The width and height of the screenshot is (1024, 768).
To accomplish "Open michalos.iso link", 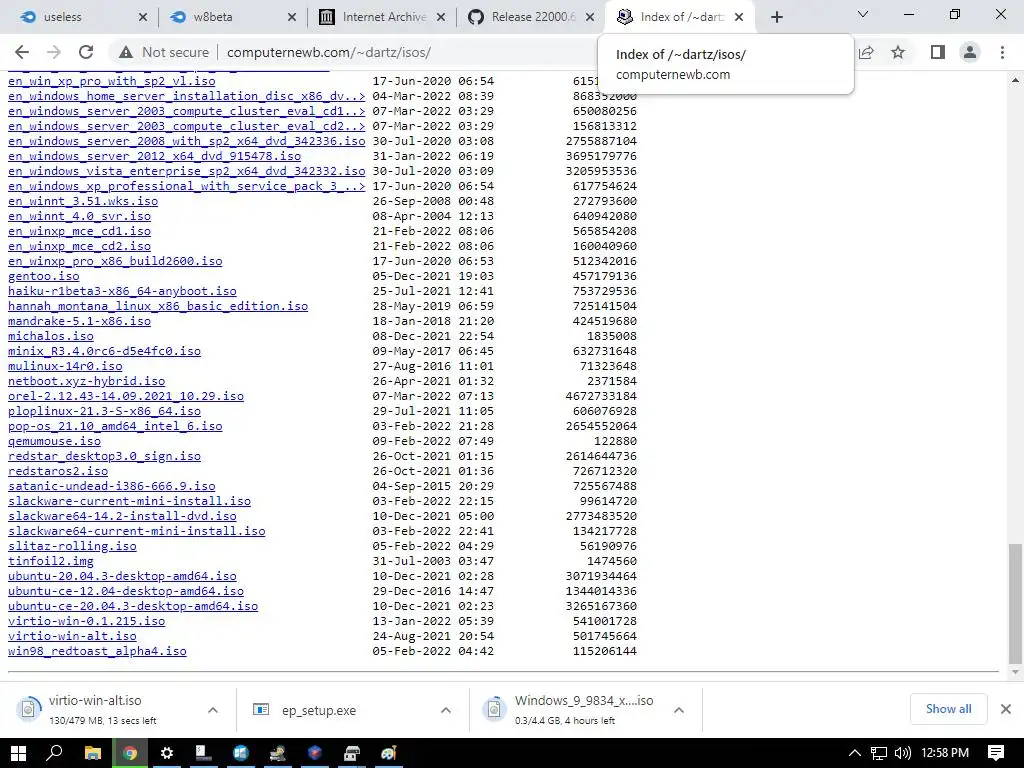I will tap(51, 336).
